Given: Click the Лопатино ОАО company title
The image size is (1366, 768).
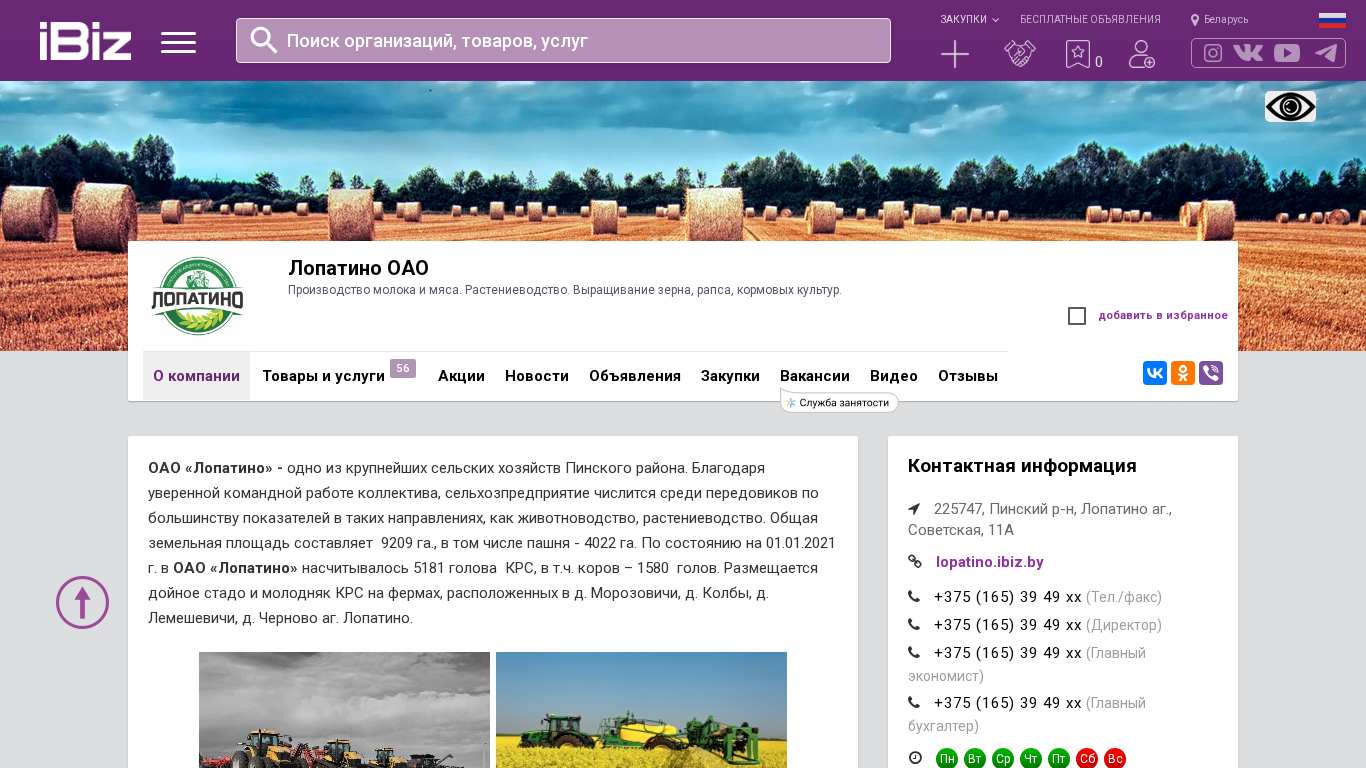Looking at the screenshot, I should tap(358, 268).
